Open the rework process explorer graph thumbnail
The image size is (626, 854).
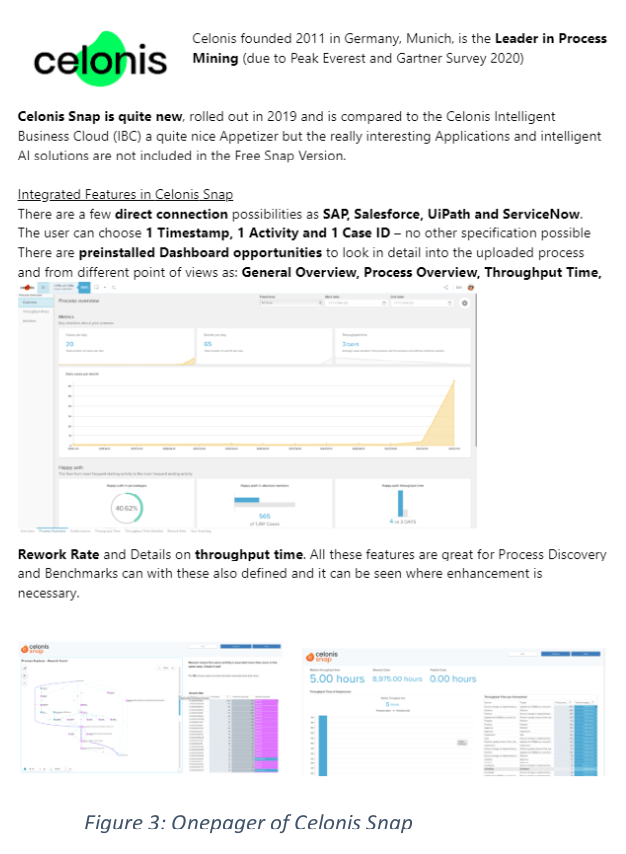101,715
